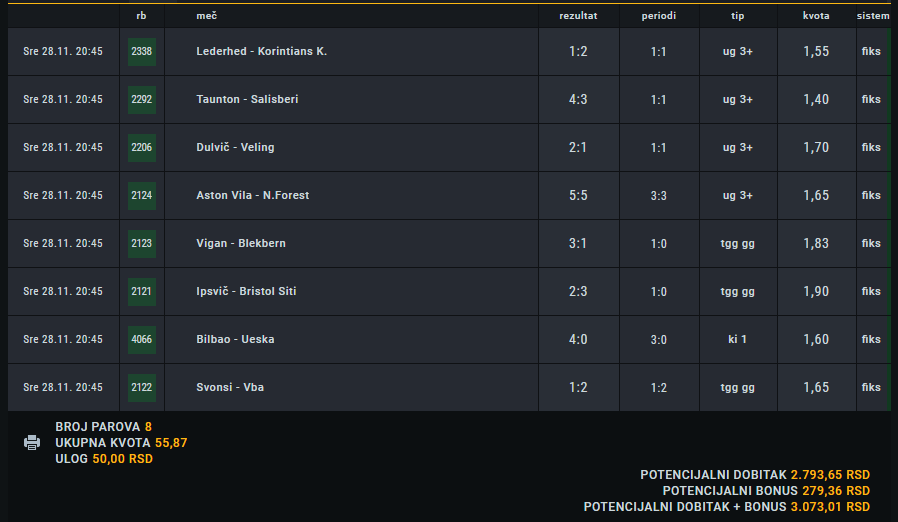
Task: Click the green 2206 match number badge
Action: click(x=141, y=147)
